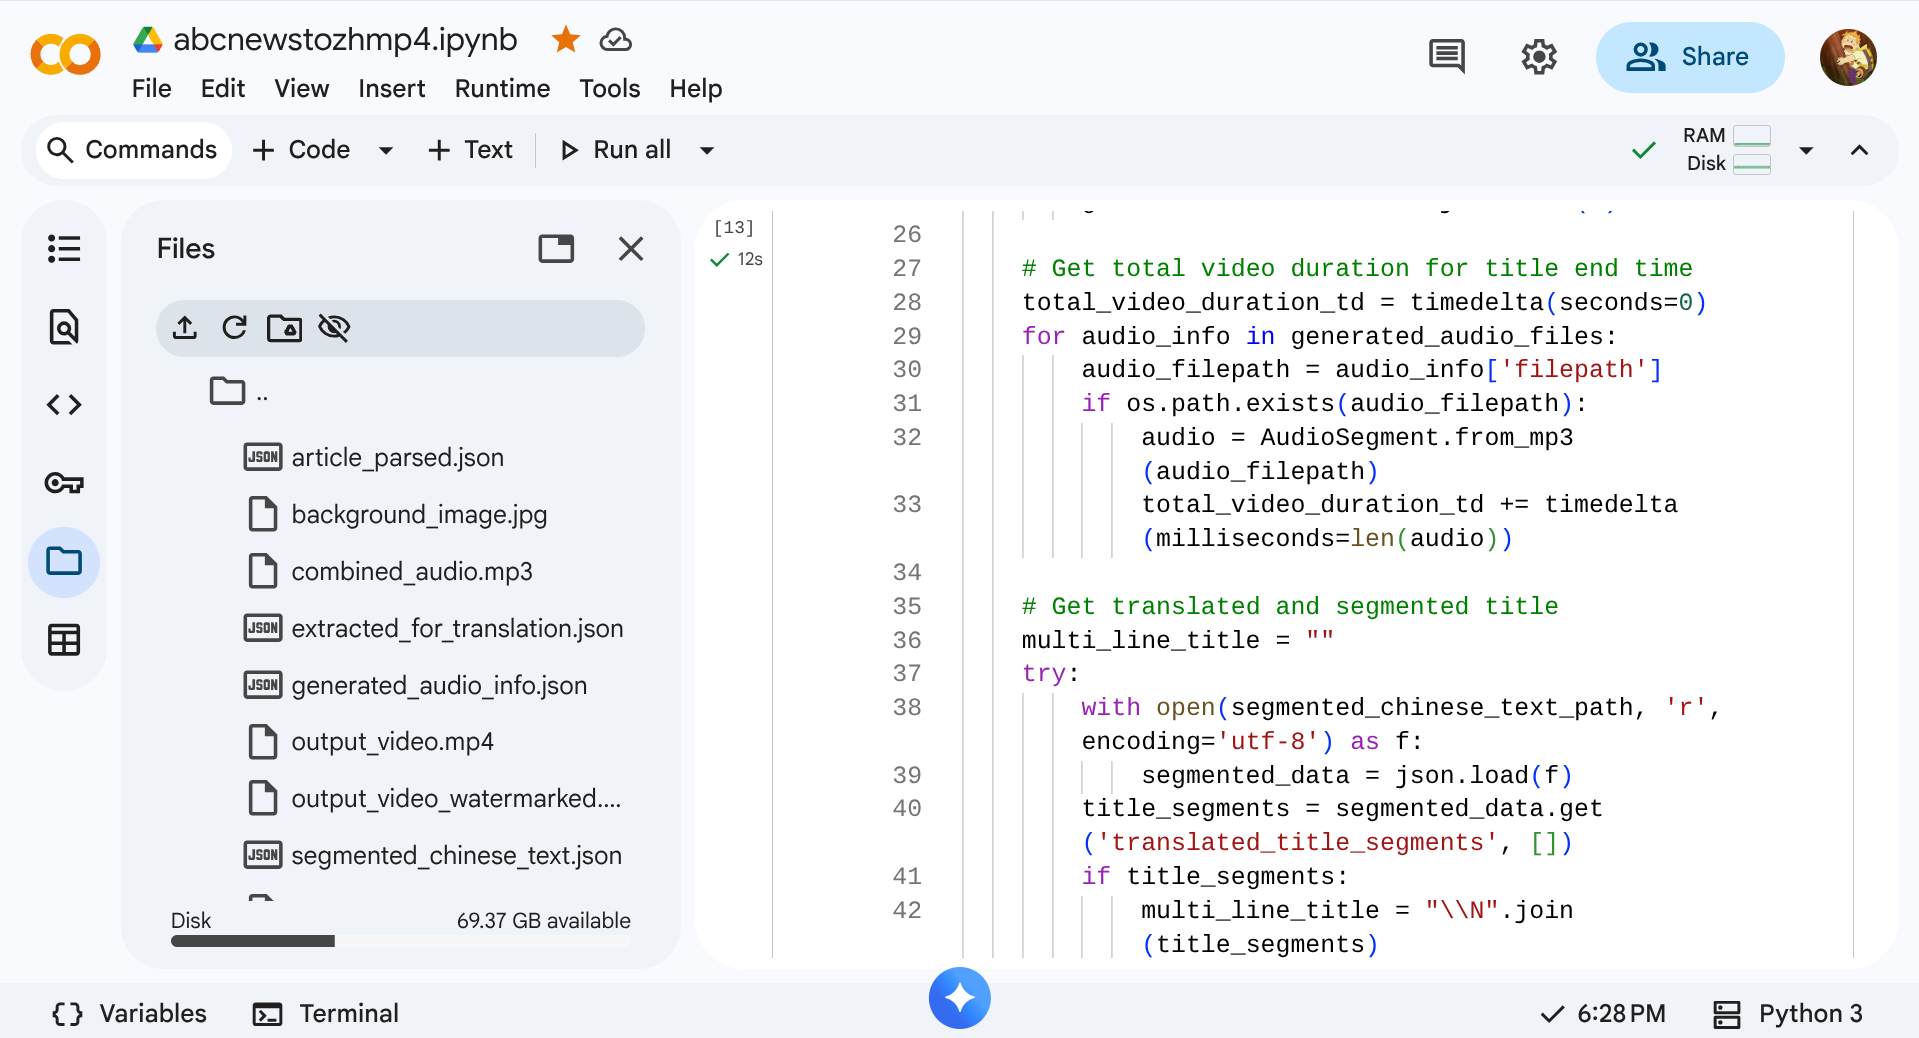Click the mount Drive folder icon
The image size is (1919, 1038).
(284, 328)
